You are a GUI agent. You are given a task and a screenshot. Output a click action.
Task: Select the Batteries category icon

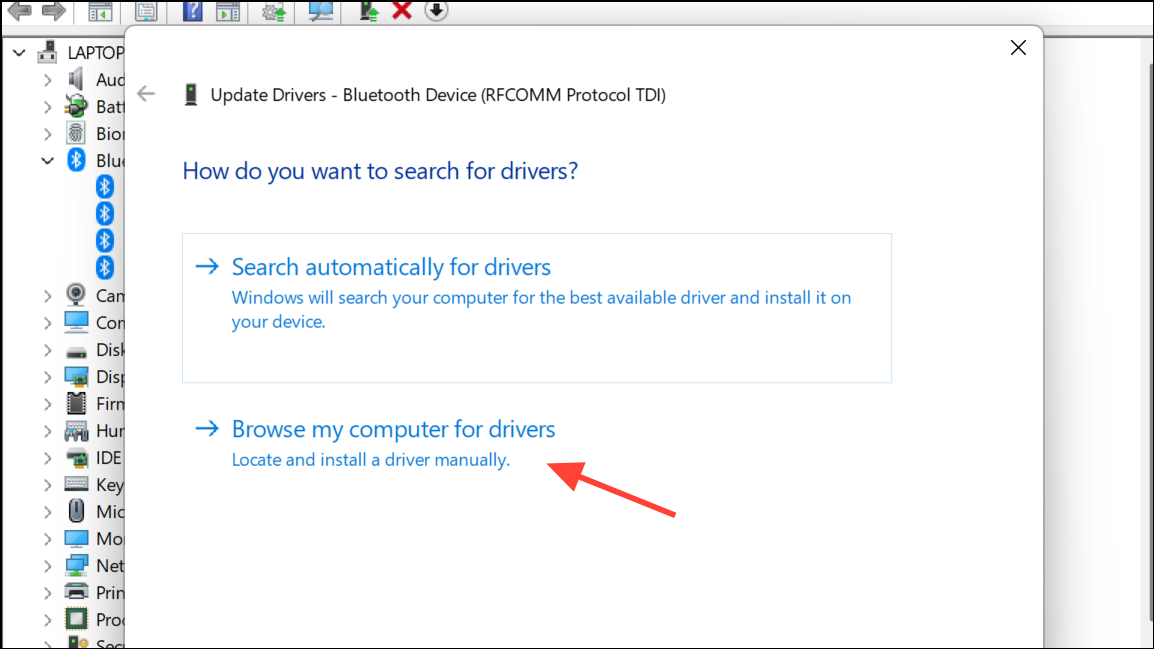coord(76,107)
